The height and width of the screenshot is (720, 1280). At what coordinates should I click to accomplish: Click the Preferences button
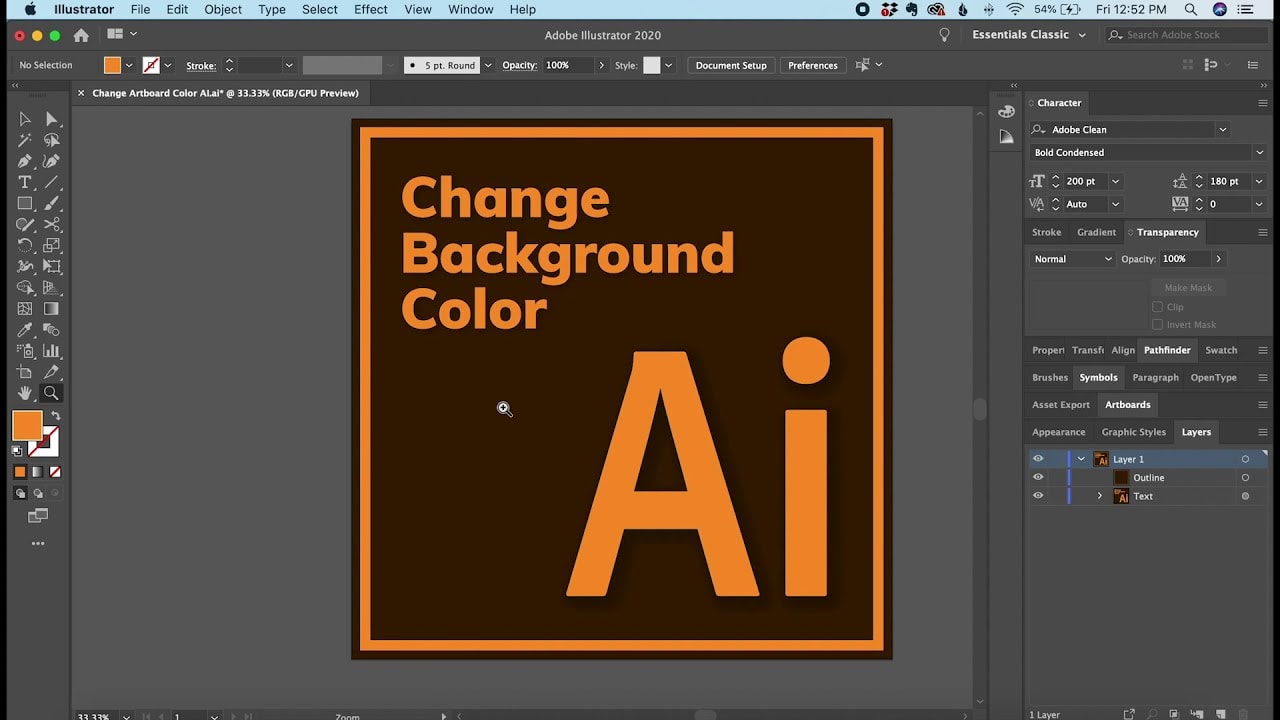point(813,65)
